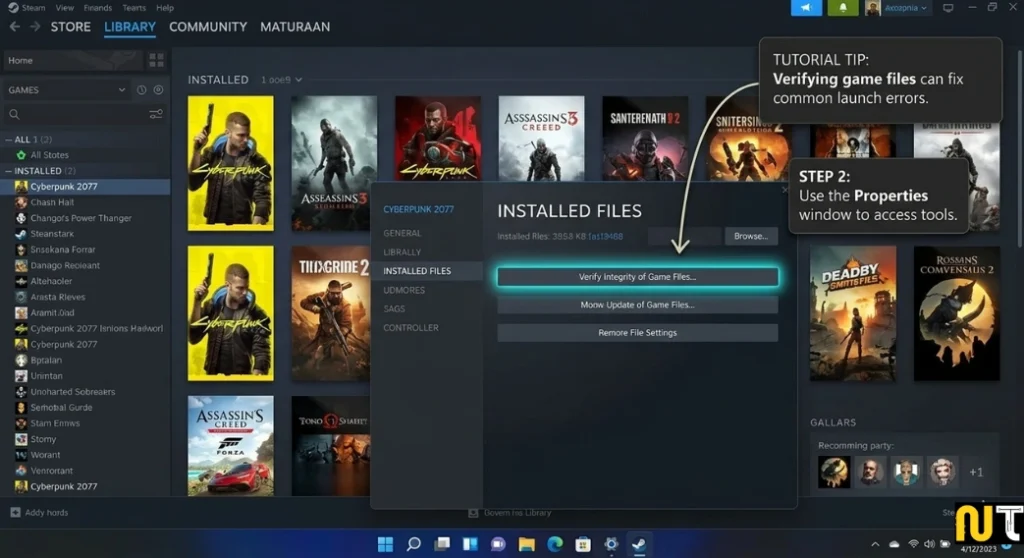Launch Microsoft Edge from the taskbar
The height and width of the screenshot is (558, 1024).
pyautogui.click(x=554, y=544)
